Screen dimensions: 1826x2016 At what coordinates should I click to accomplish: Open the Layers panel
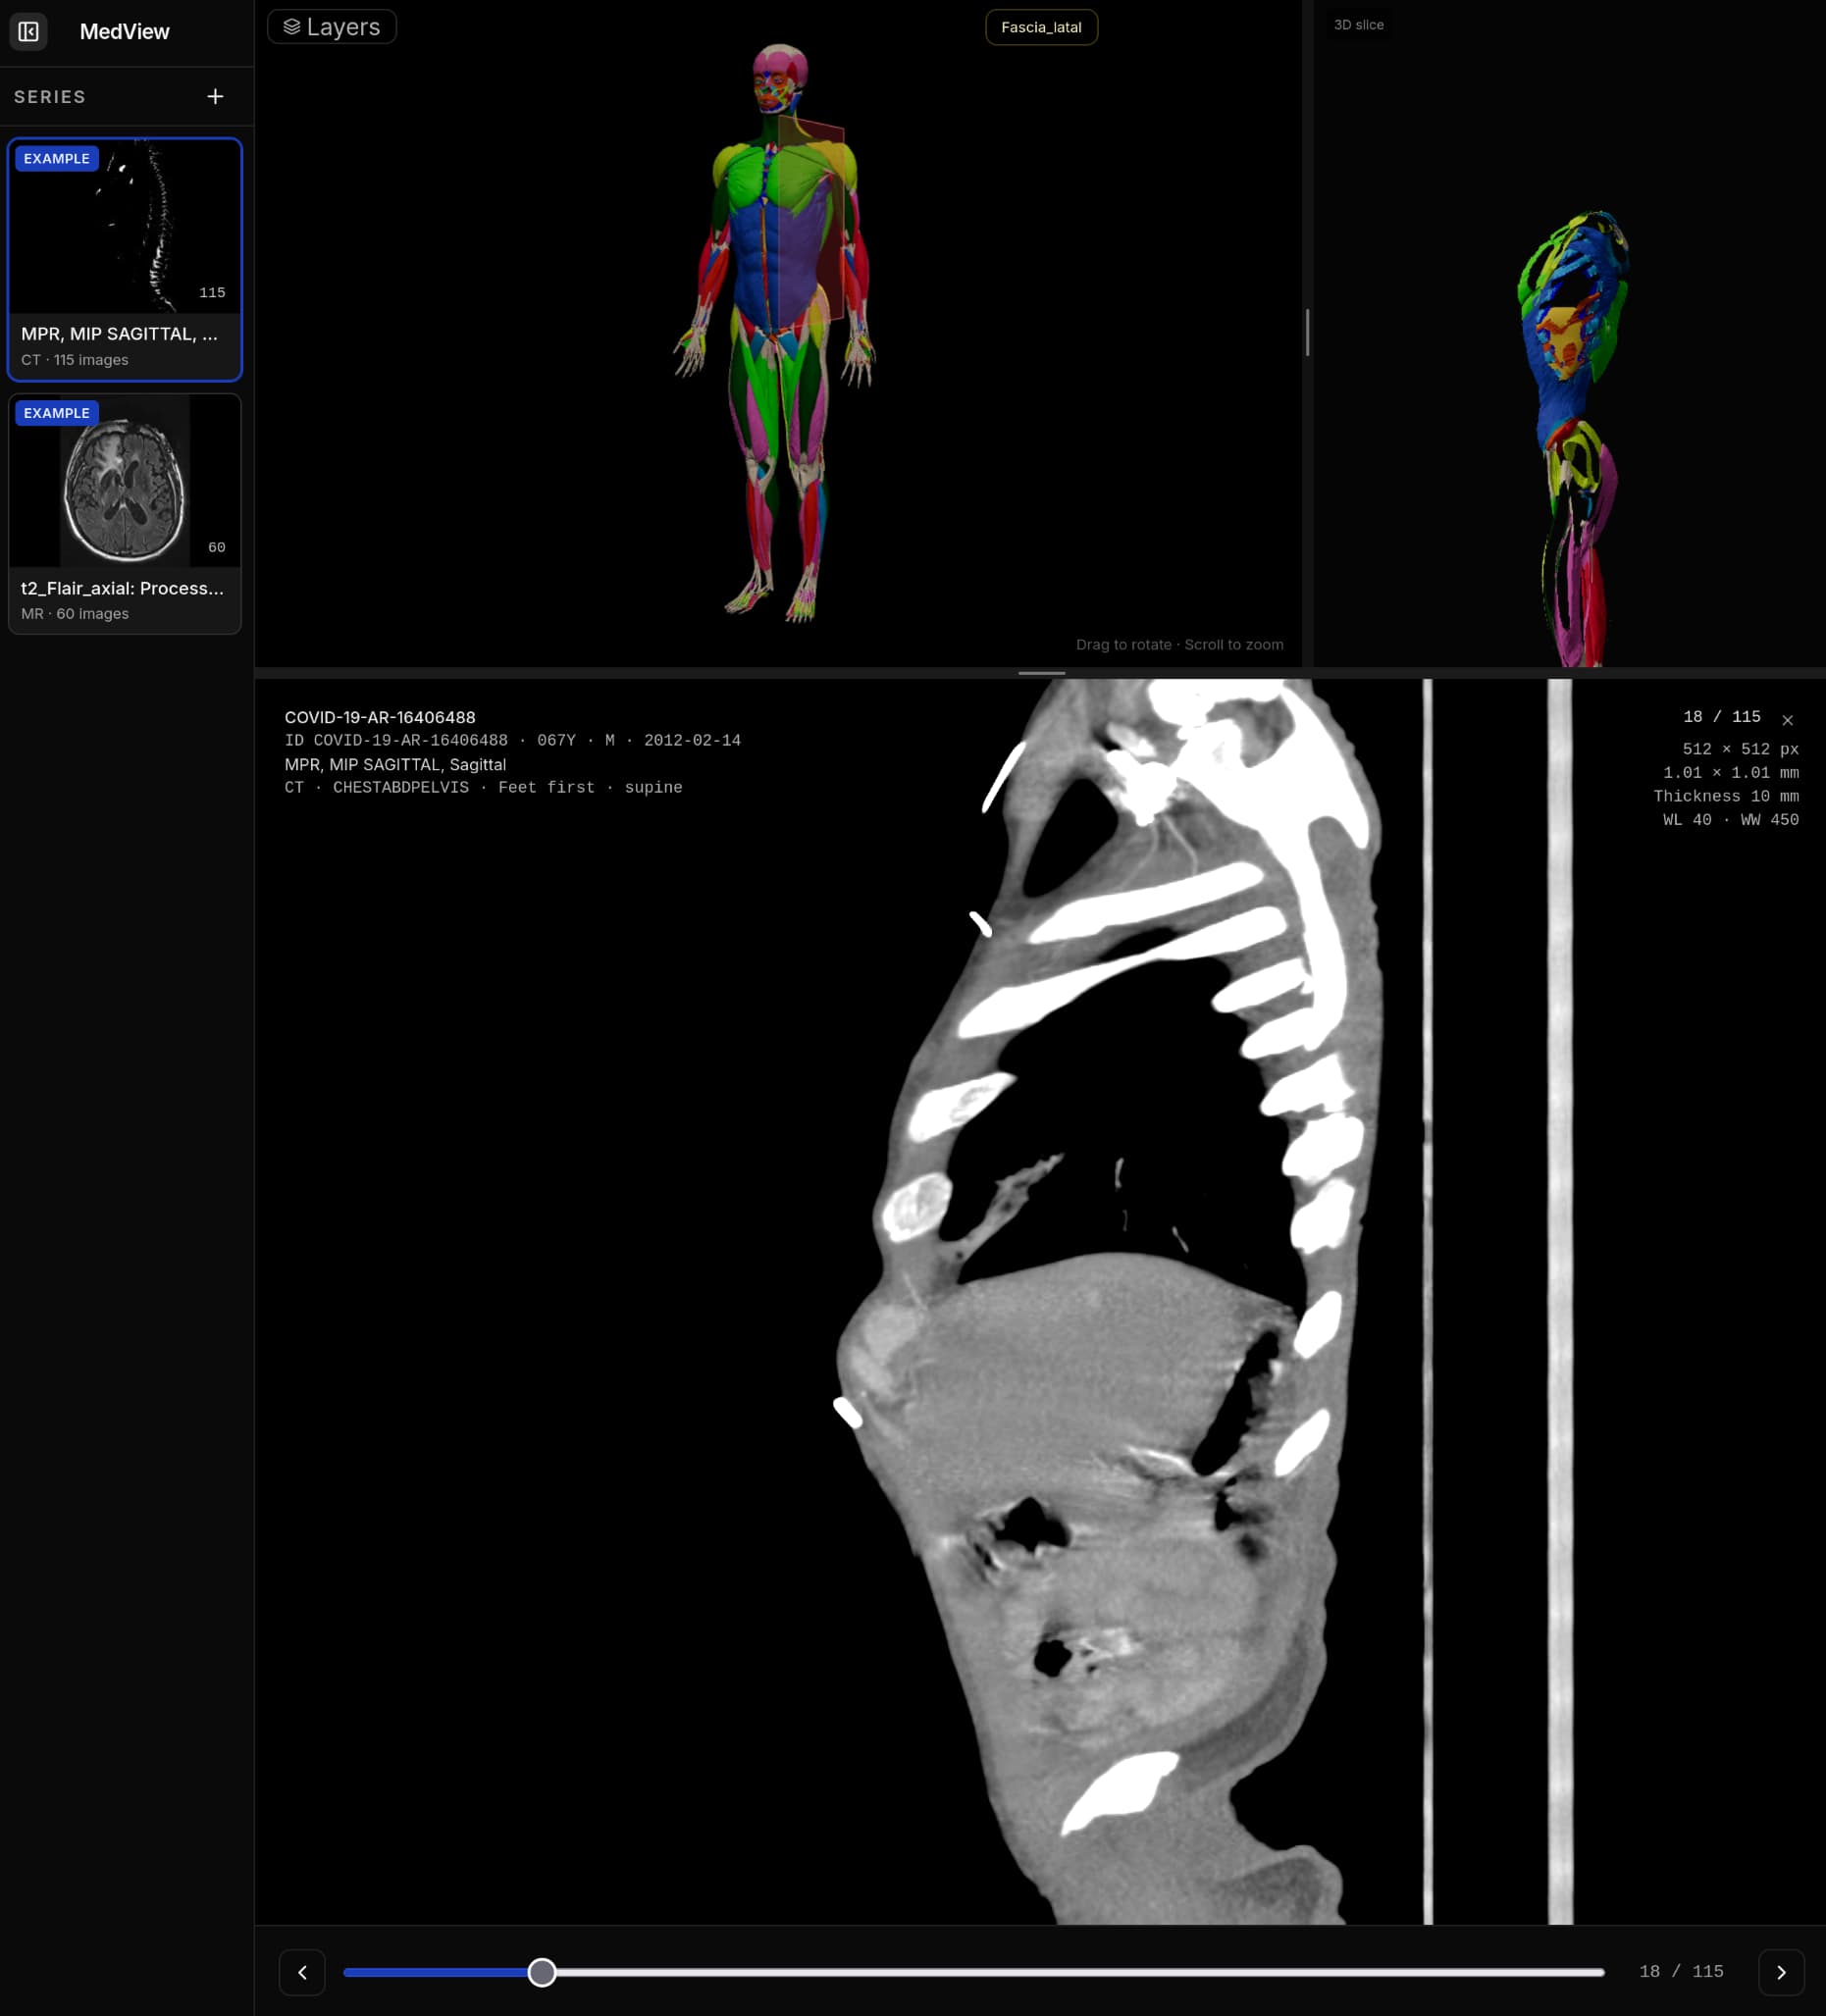pos(332,27)
